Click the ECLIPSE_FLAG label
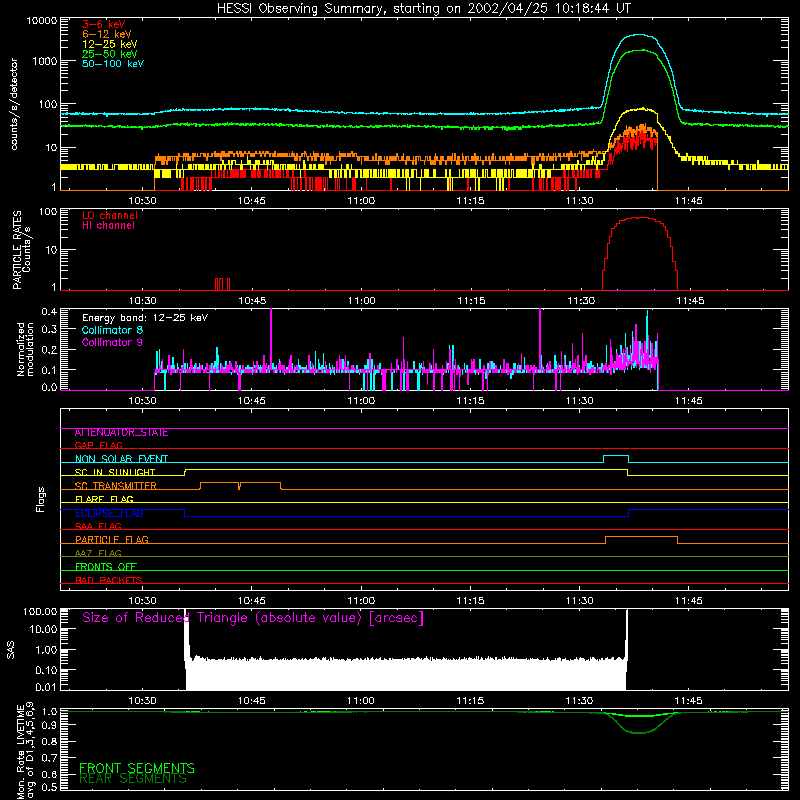This screenshot has width=800, height=800. [109, 513]
